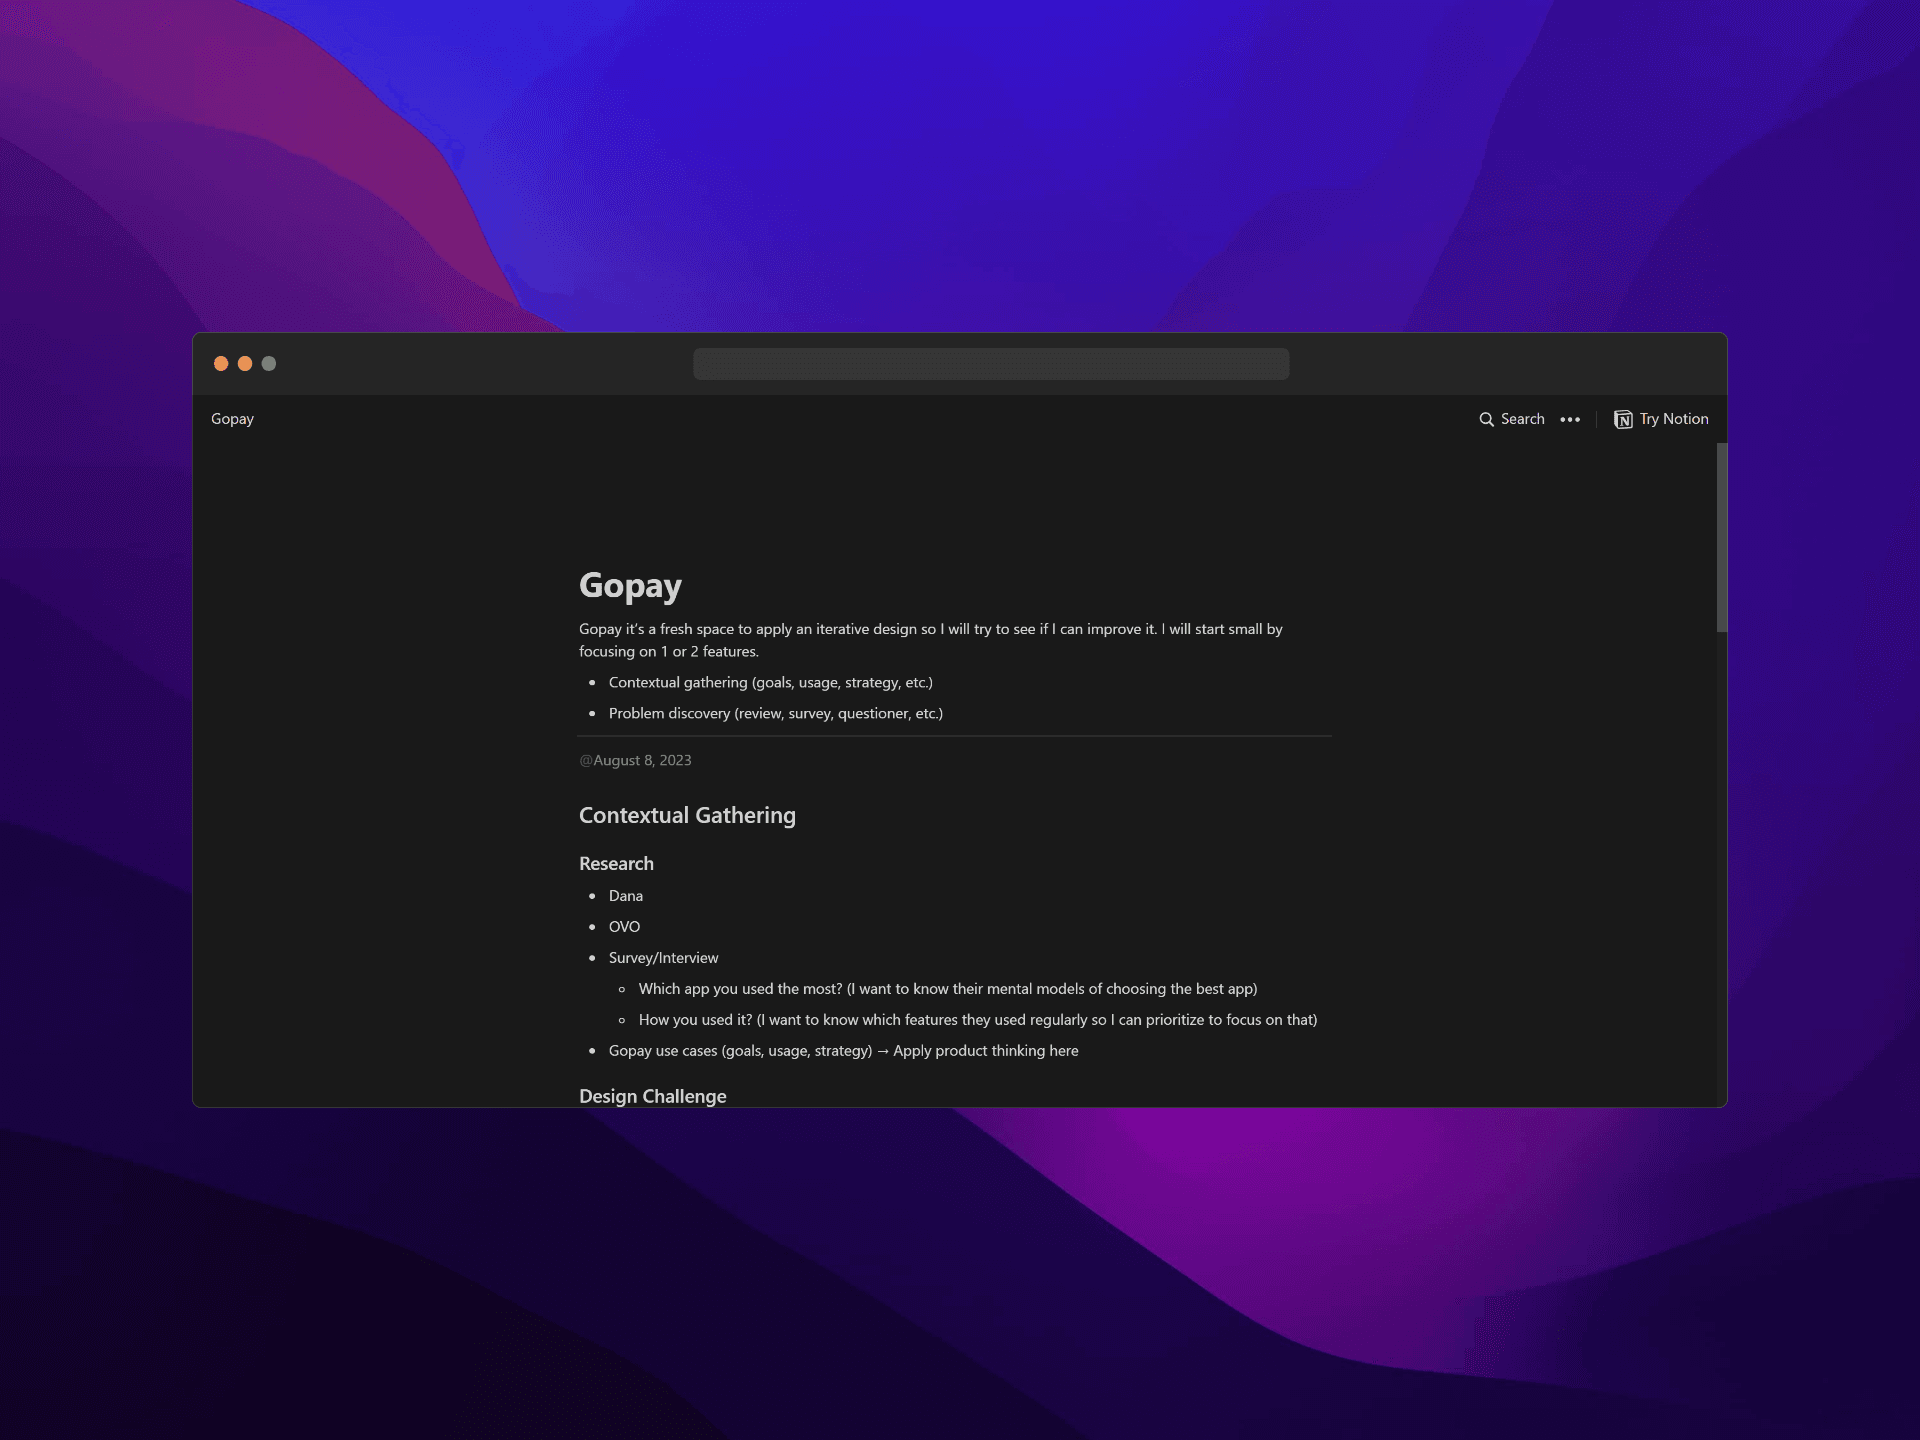Image resolution: width=1920 pixels, height=1440 pixels.
Task: Click the Survey/Interview bullet item
Action: (x=663, y=958)
